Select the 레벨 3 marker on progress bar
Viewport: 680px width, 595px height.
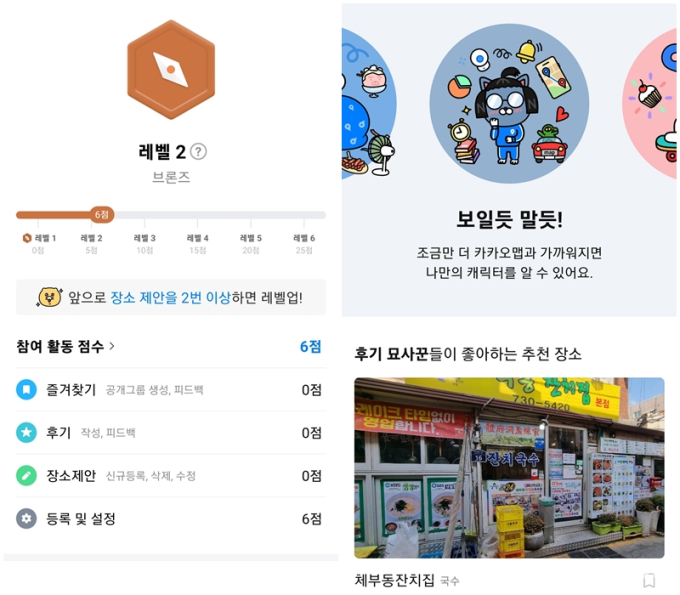click(x=144, y=243)
